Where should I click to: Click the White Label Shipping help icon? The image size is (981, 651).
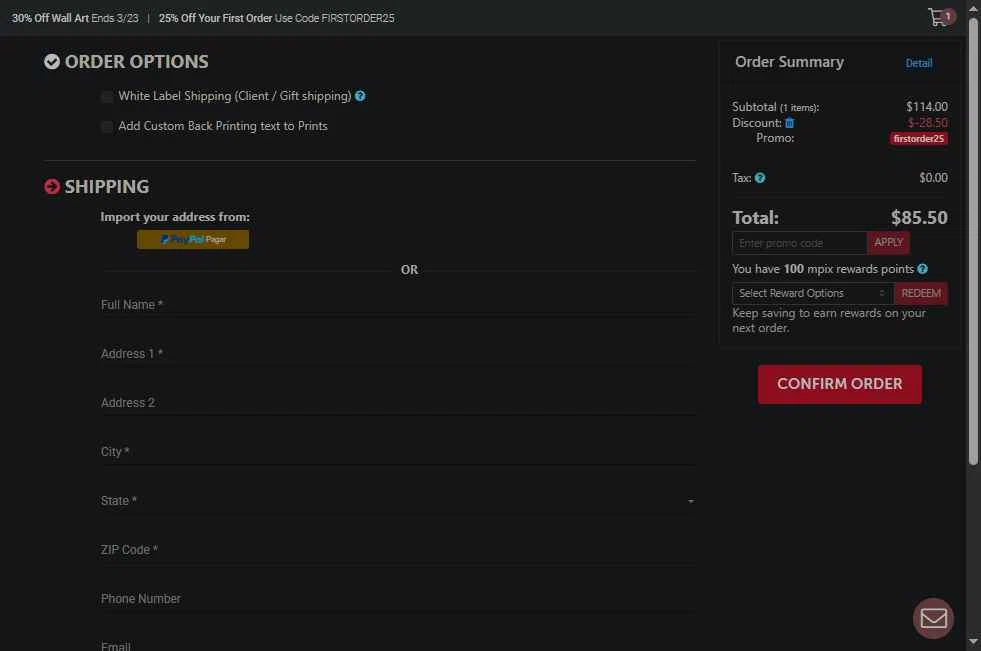pyautogui.click(x=360, y=96)
